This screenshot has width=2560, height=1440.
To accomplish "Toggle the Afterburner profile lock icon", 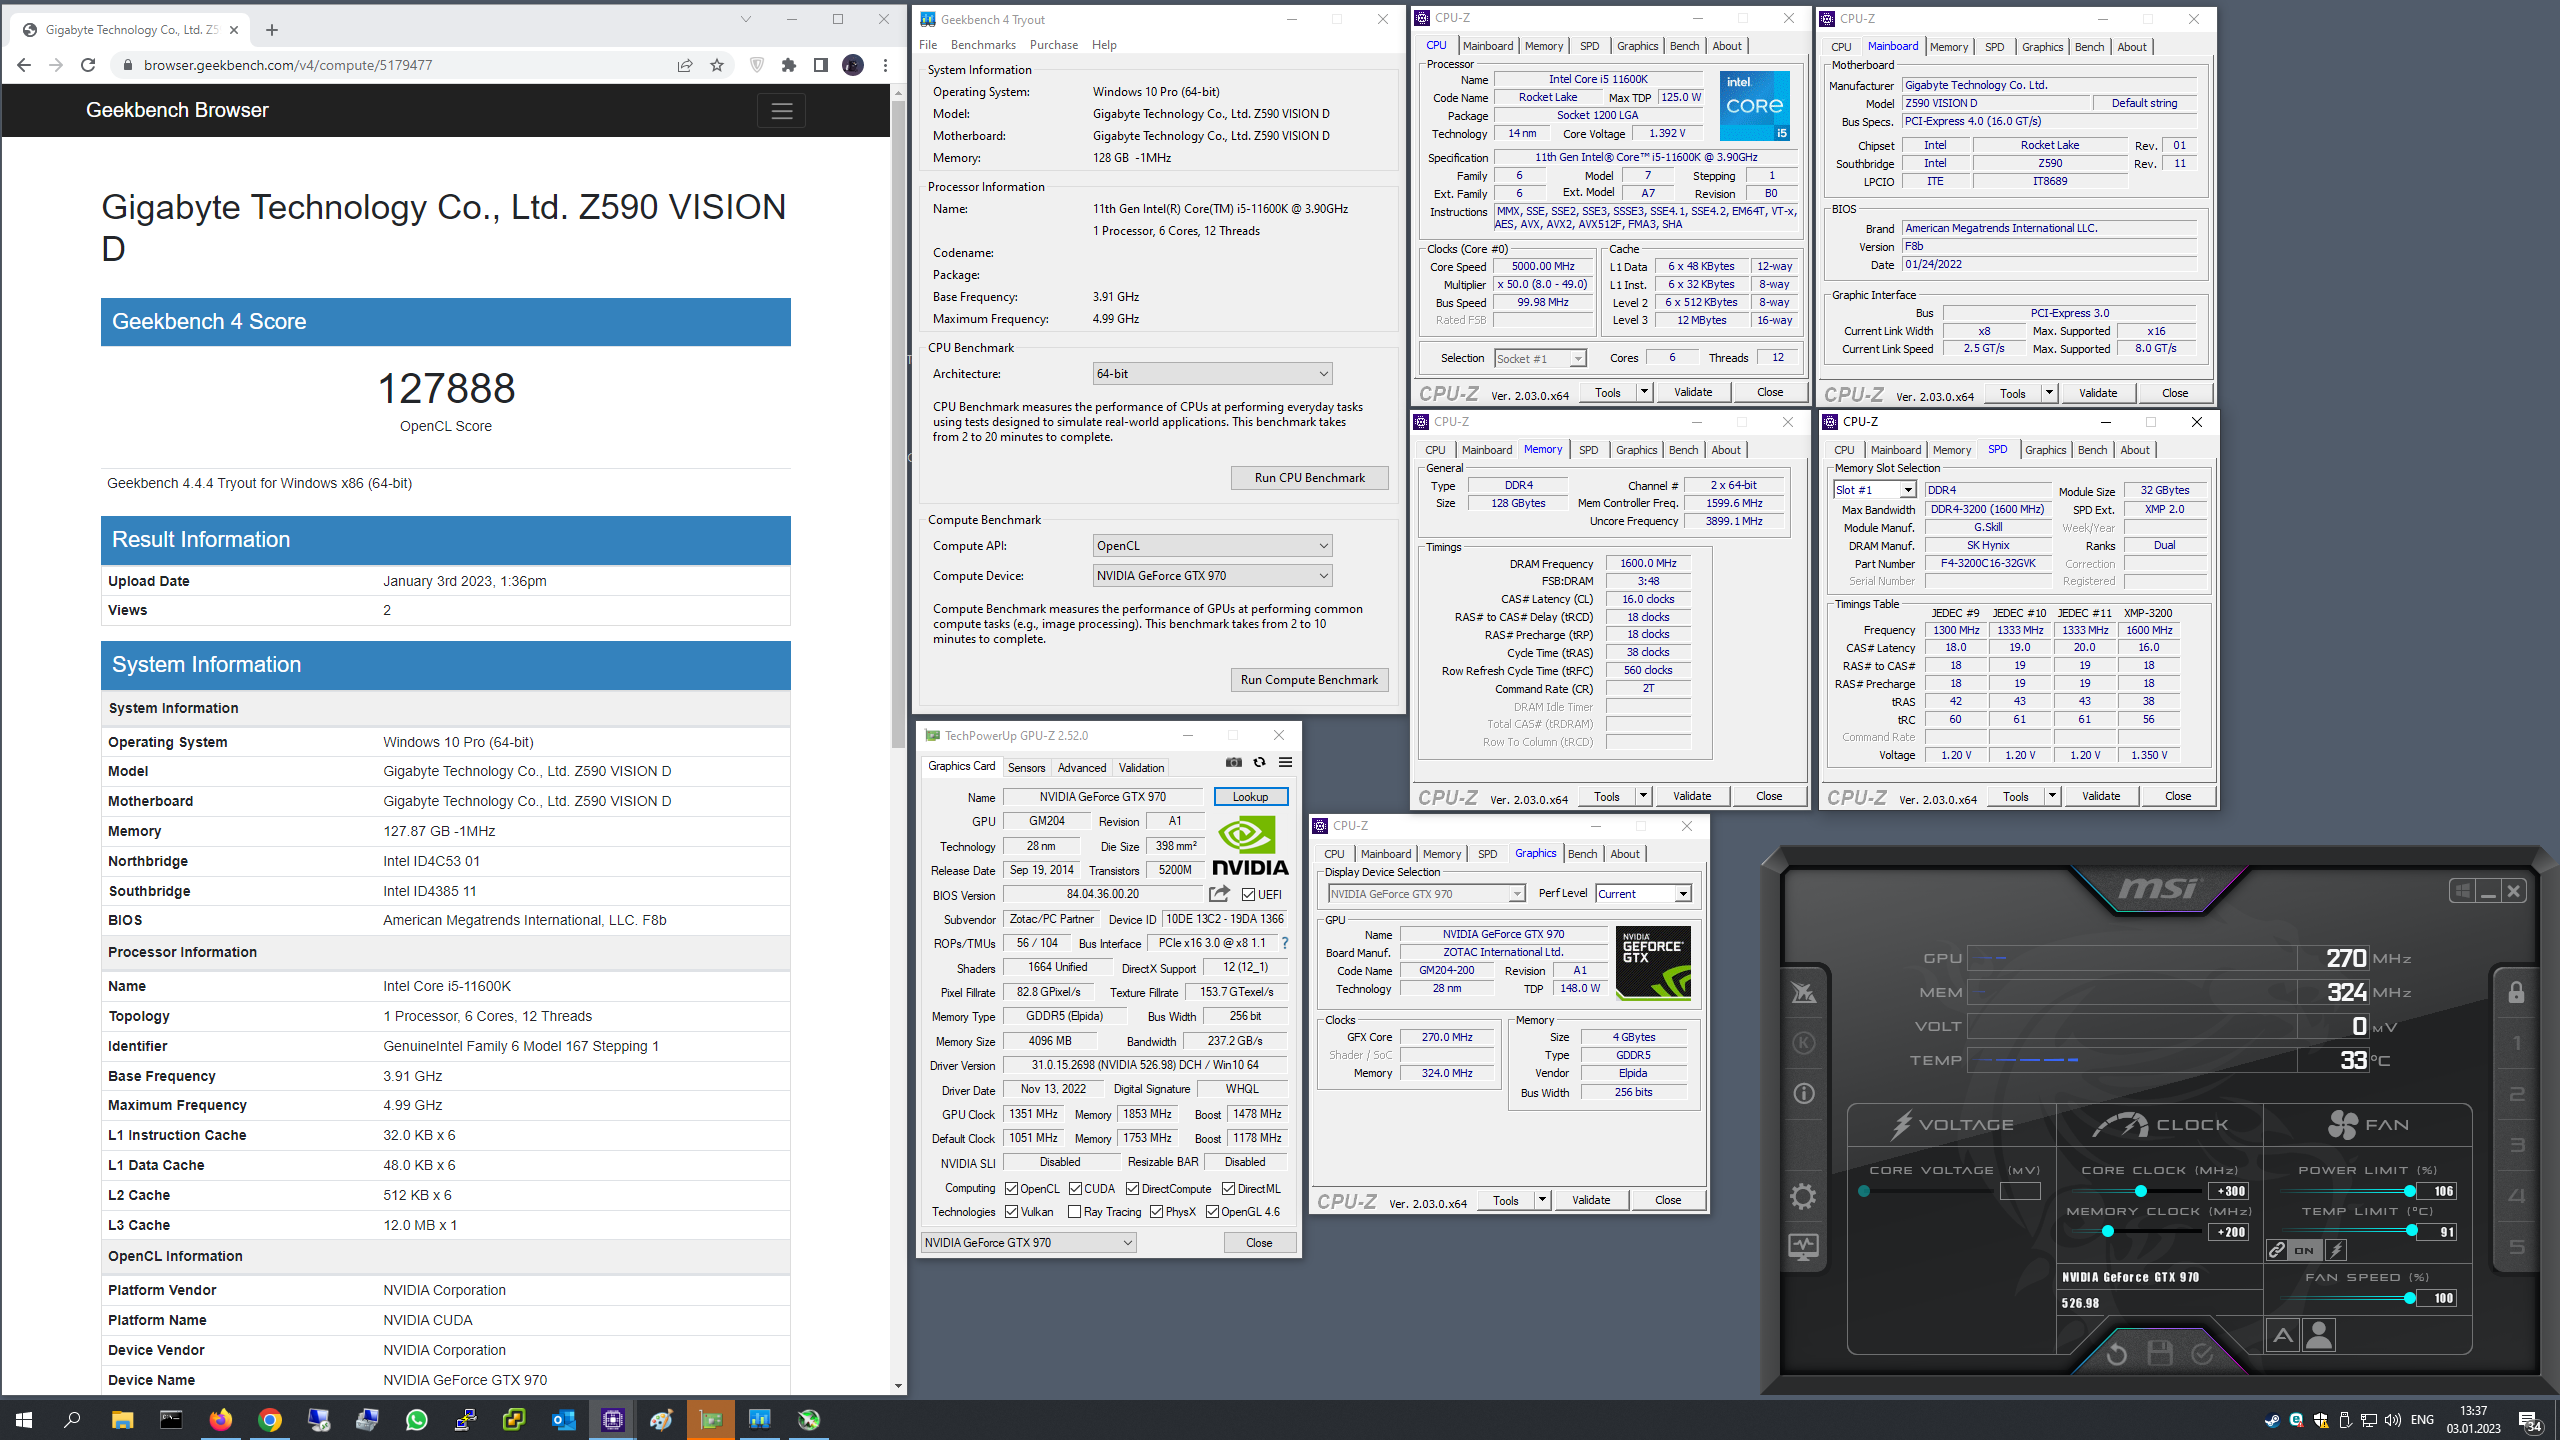I will click(2516, 992).
